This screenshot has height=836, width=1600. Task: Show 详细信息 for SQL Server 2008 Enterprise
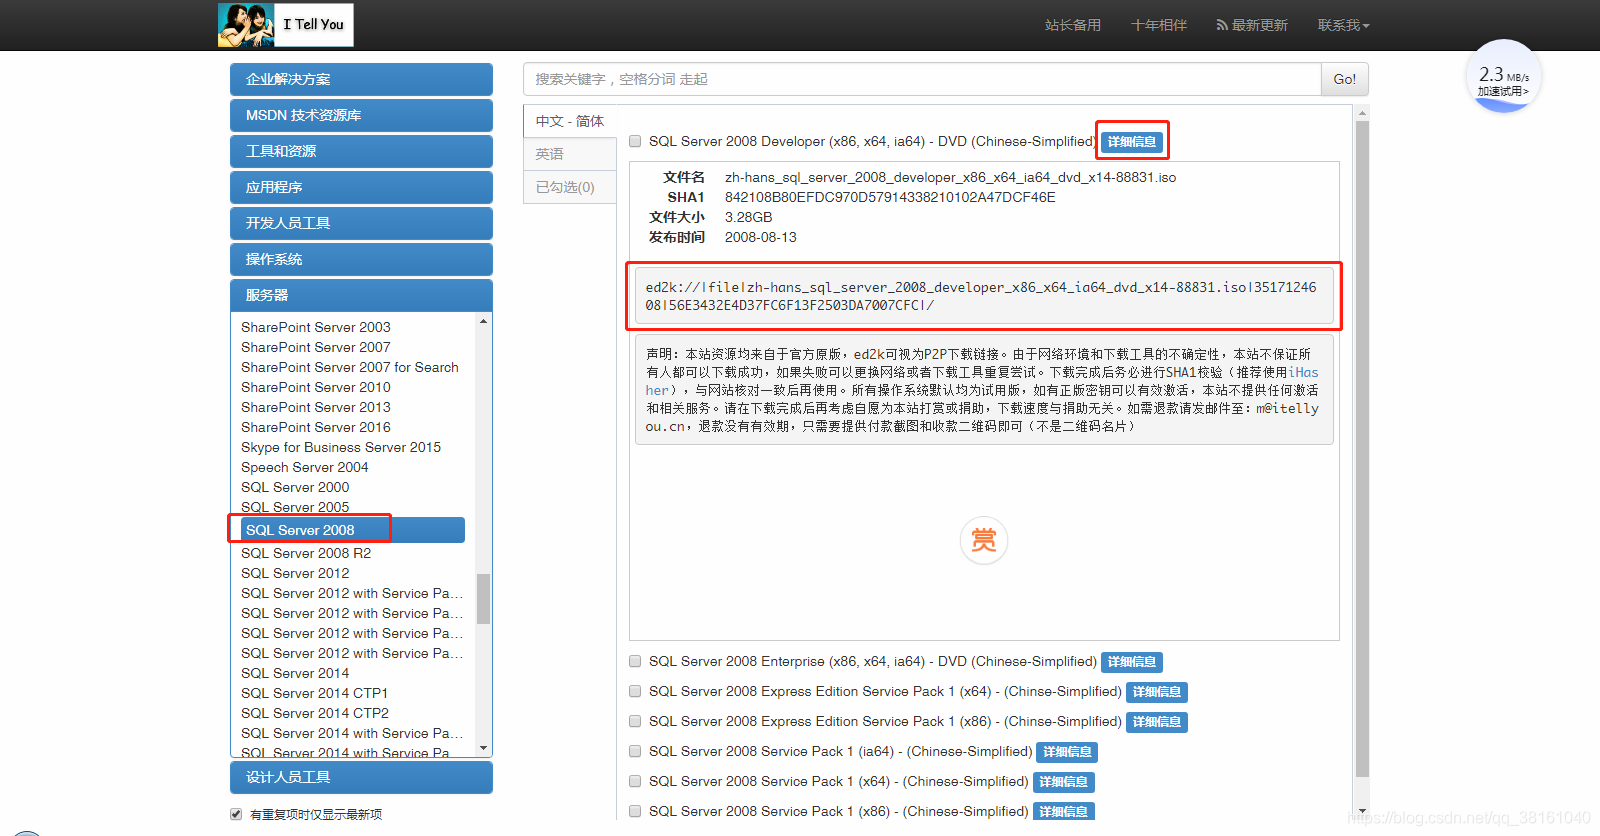pyautogui.click(x=1132, y=662)
